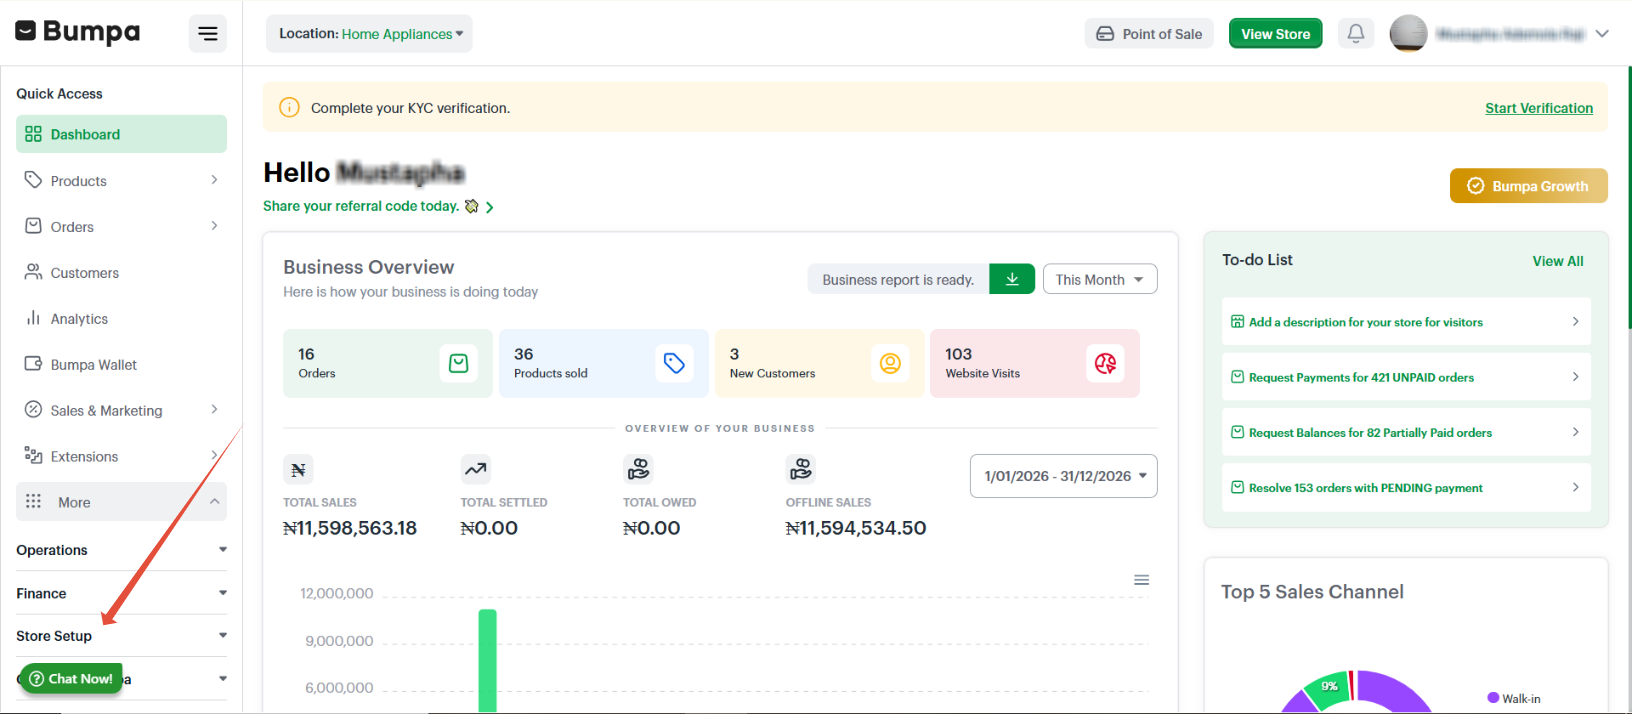Viewport: 1632px width, 714px height.
Task: Download the business report
Action: pyautogui.click(x=1012, y=279)
